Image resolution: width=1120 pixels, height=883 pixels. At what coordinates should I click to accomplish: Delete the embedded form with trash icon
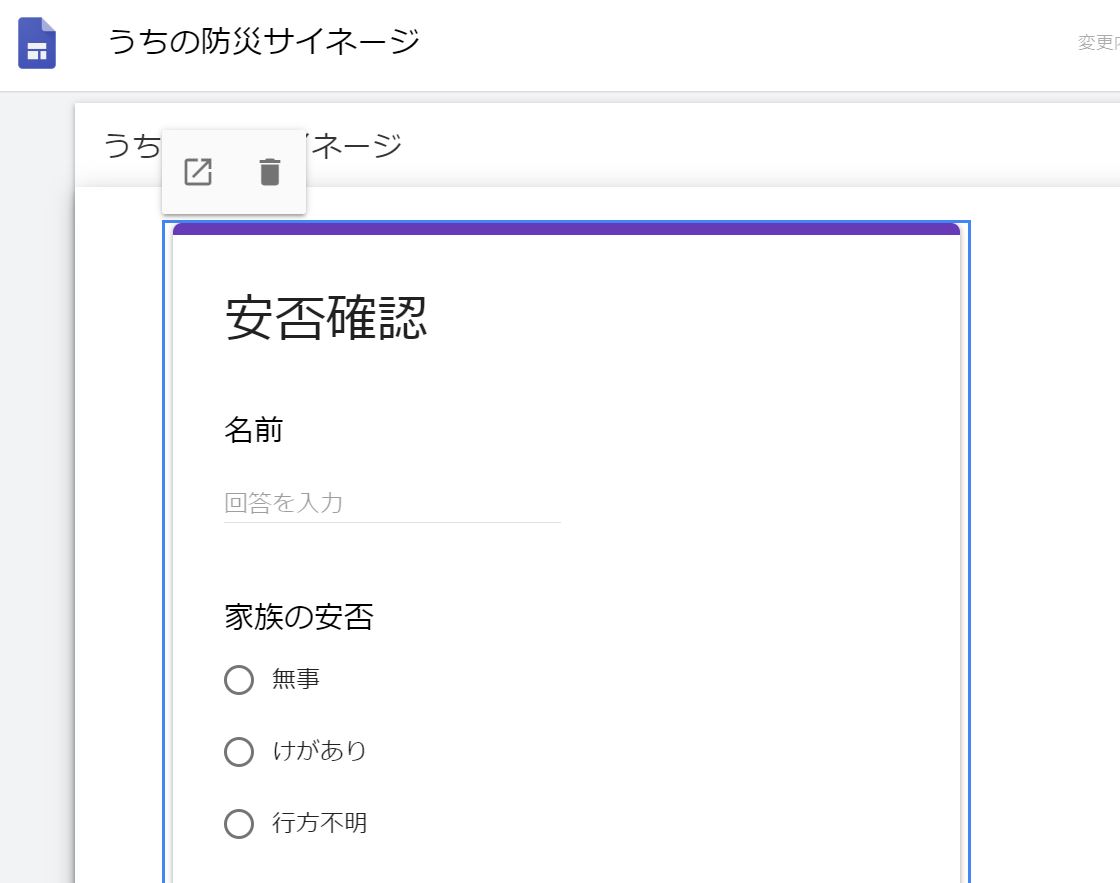point(270,172)
